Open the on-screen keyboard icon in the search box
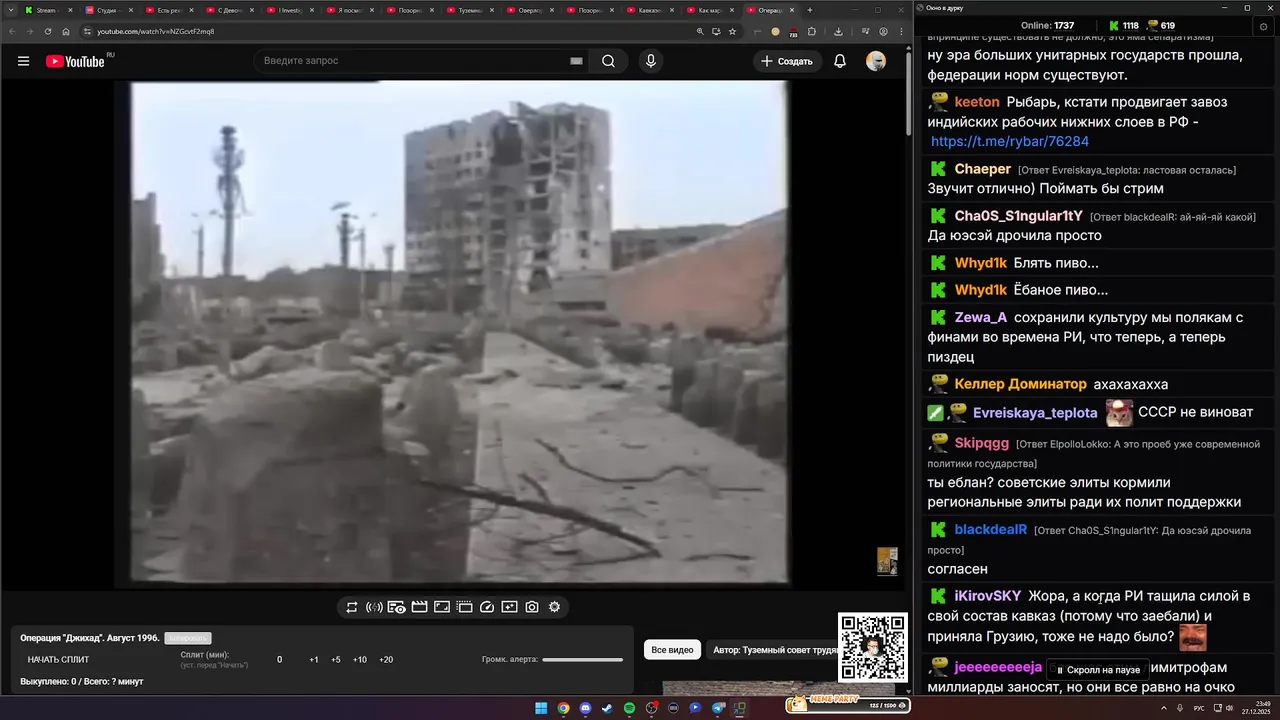 pyautogui.click(x=576, y=61)
